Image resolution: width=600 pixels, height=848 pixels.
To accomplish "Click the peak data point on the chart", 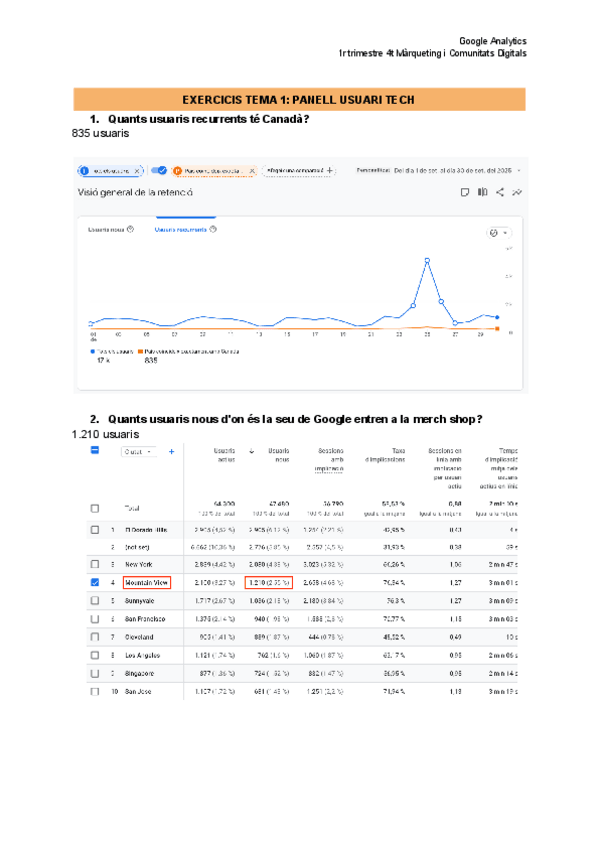I will [x=427, y=260].
